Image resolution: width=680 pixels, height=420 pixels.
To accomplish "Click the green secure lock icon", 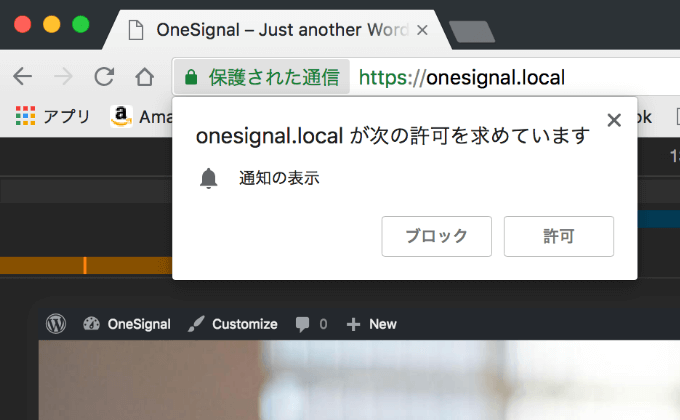I will pos(191,78).
